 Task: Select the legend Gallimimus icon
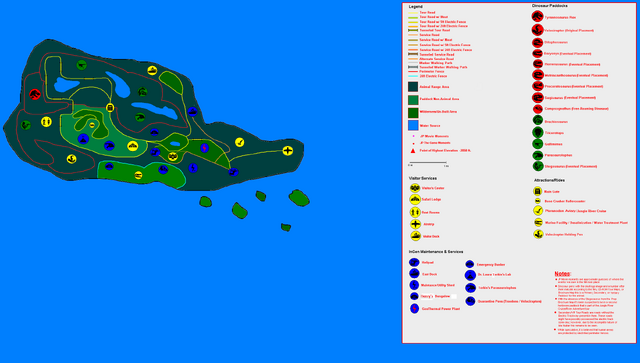(538, 144)
